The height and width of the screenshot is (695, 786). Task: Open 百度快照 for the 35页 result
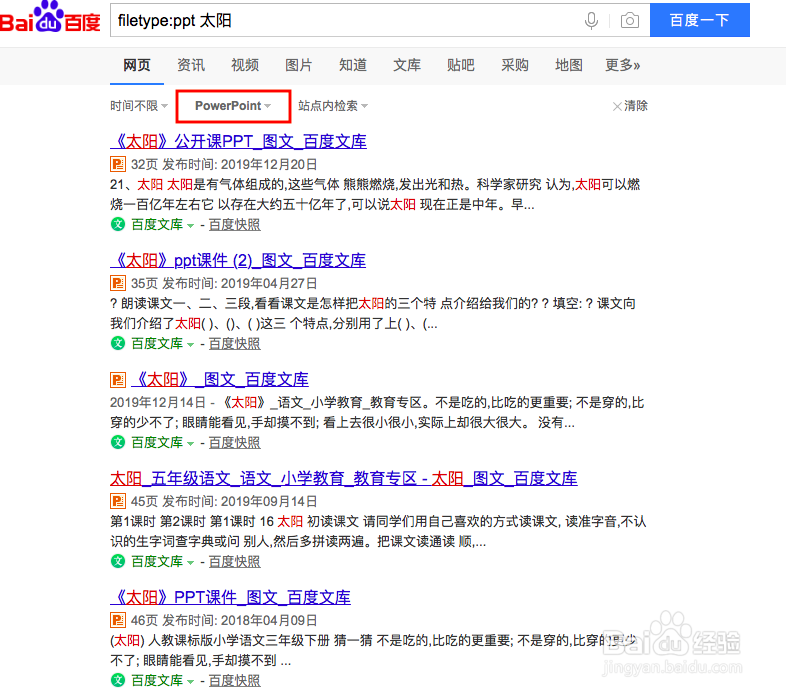(235, 344)
